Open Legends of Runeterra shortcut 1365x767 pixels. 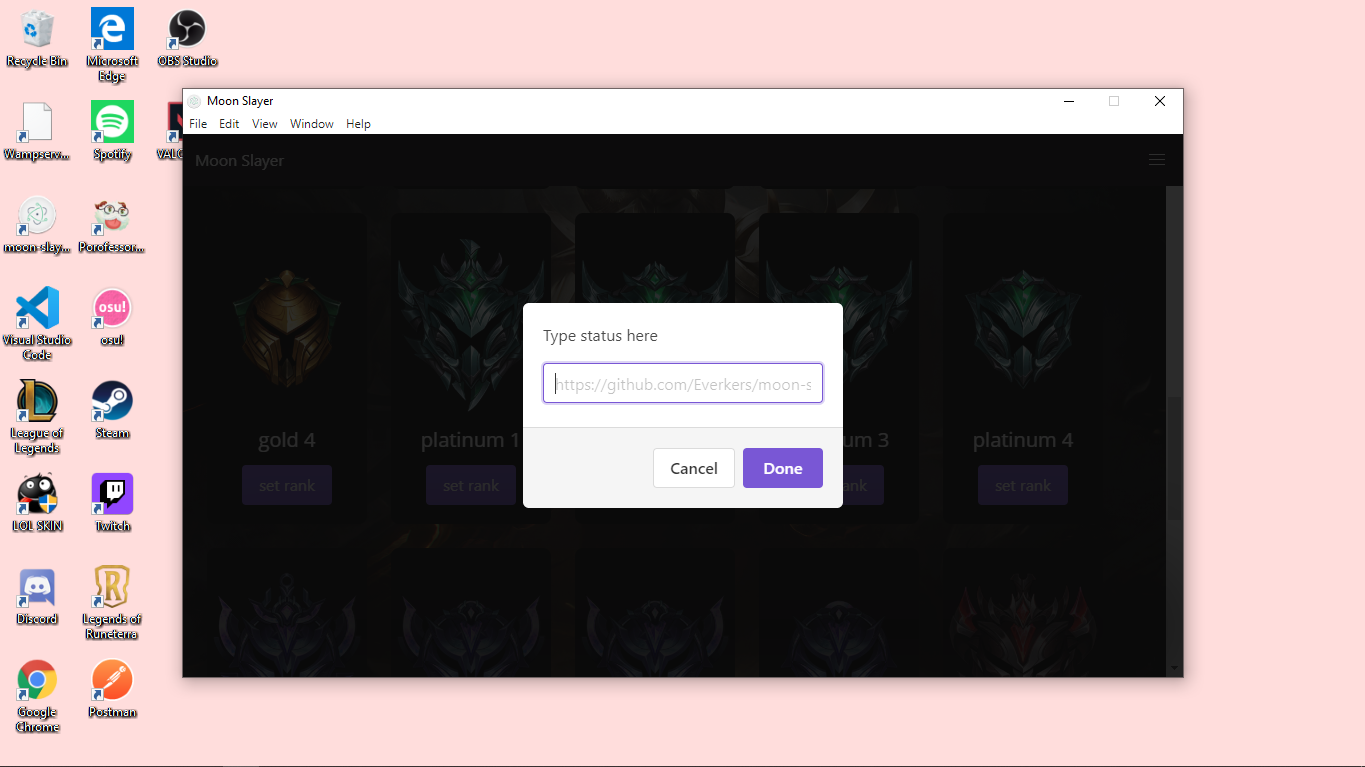click(x=112, y=603)
